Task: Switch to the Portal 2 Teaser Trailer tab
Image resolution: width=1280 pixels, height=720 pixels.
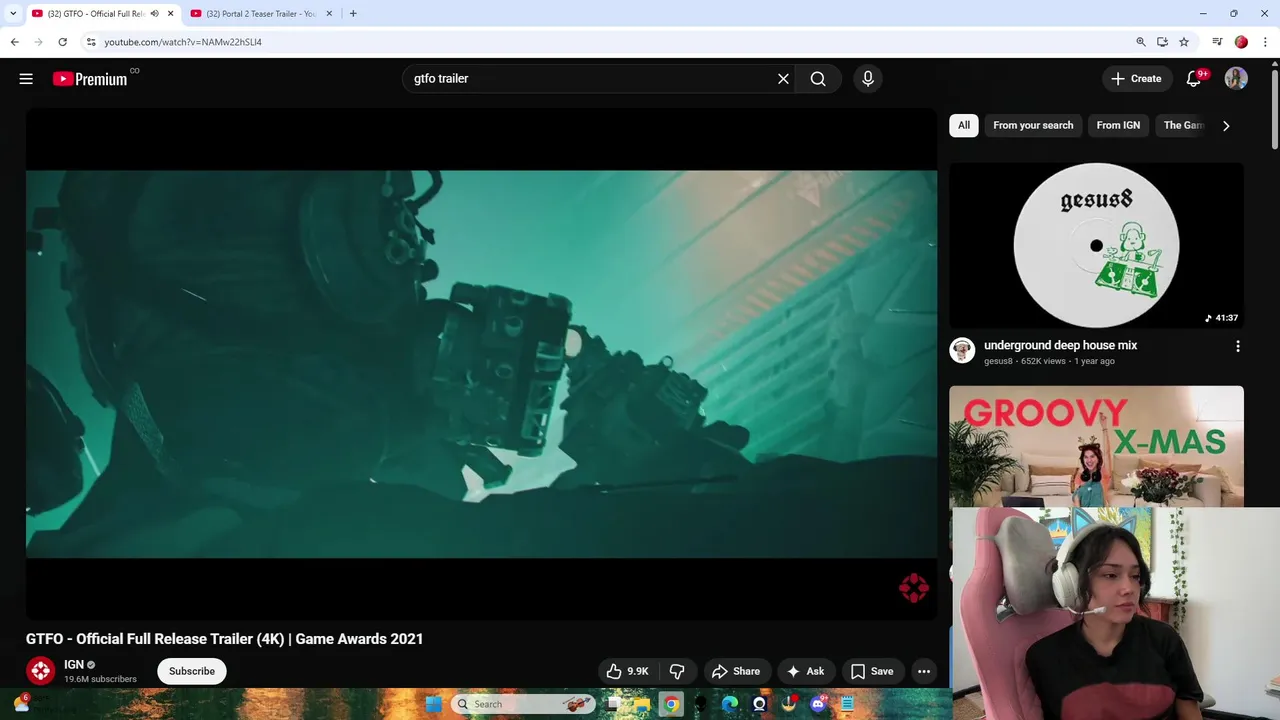Action: pos(260,14)
